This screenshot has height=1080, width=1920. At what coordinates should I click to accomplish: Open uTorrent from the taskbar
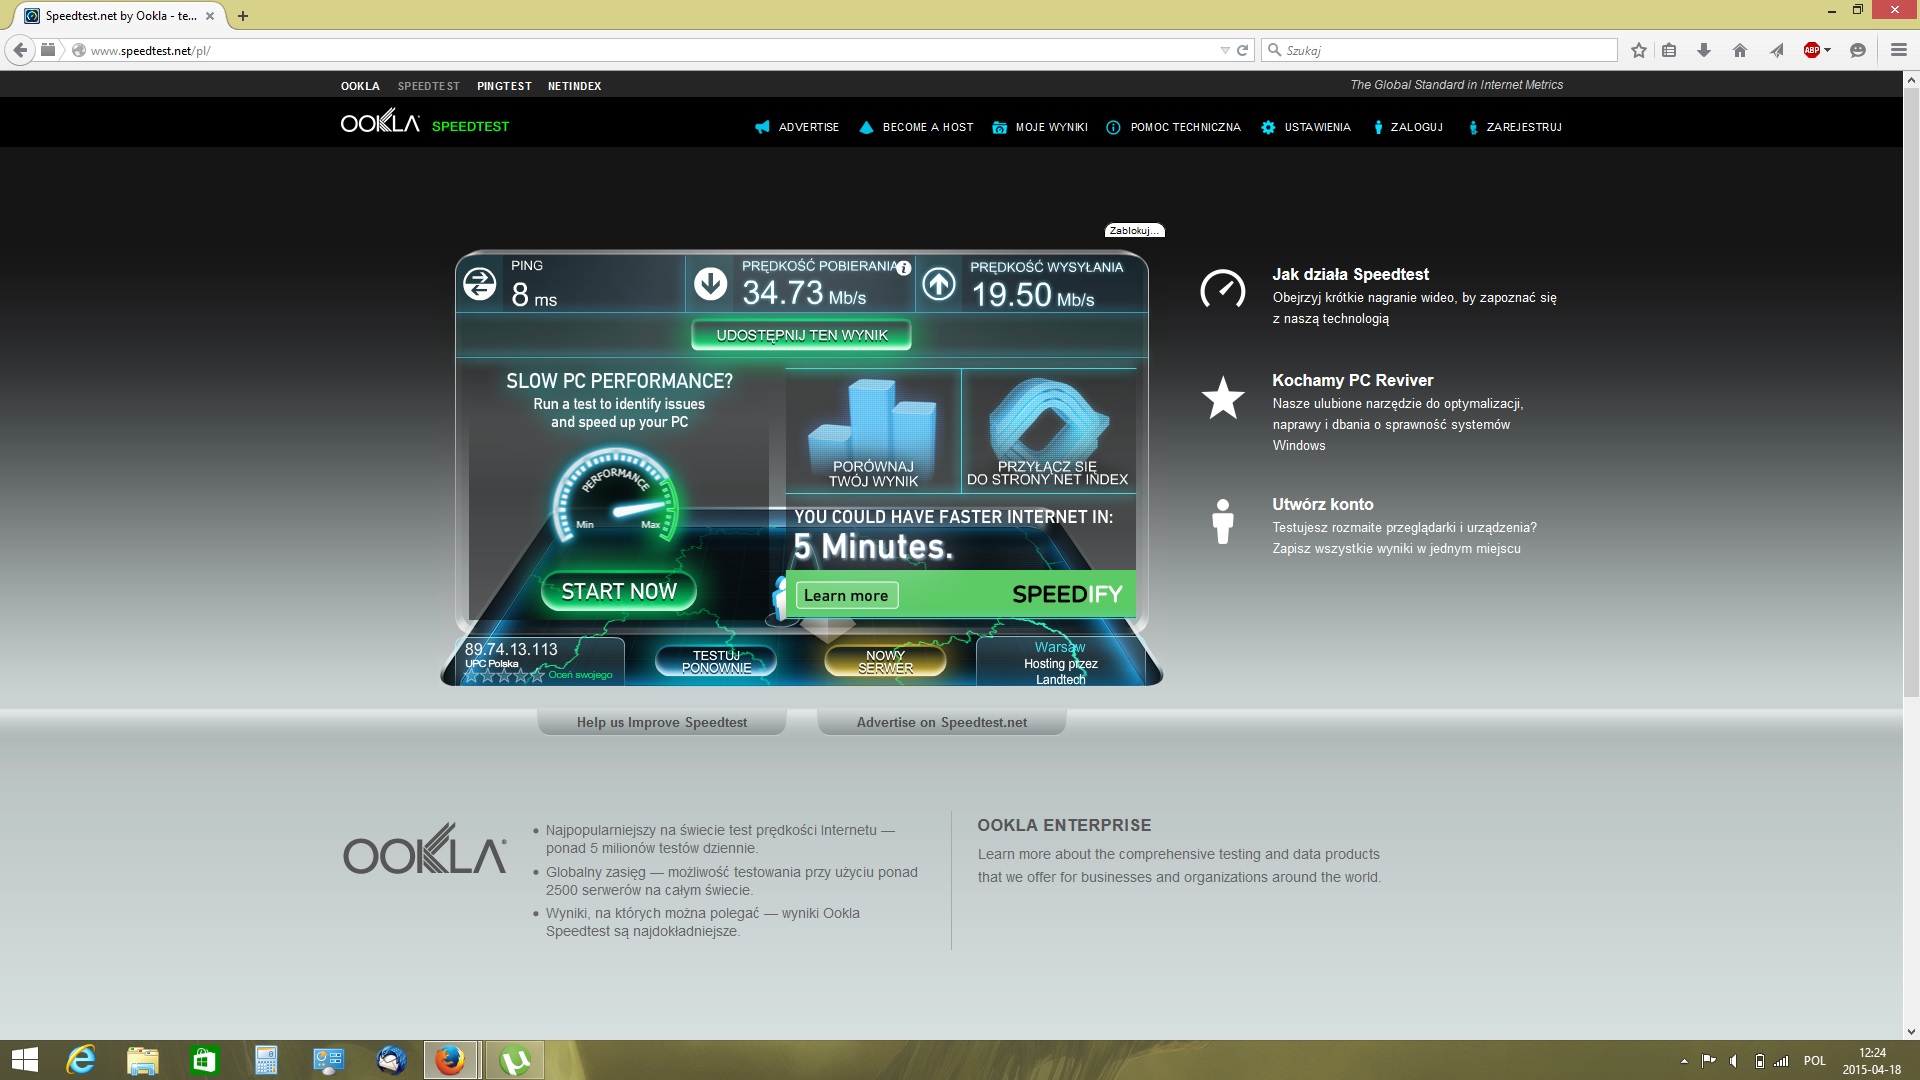pyautogui.click(x=515, y=1060)
